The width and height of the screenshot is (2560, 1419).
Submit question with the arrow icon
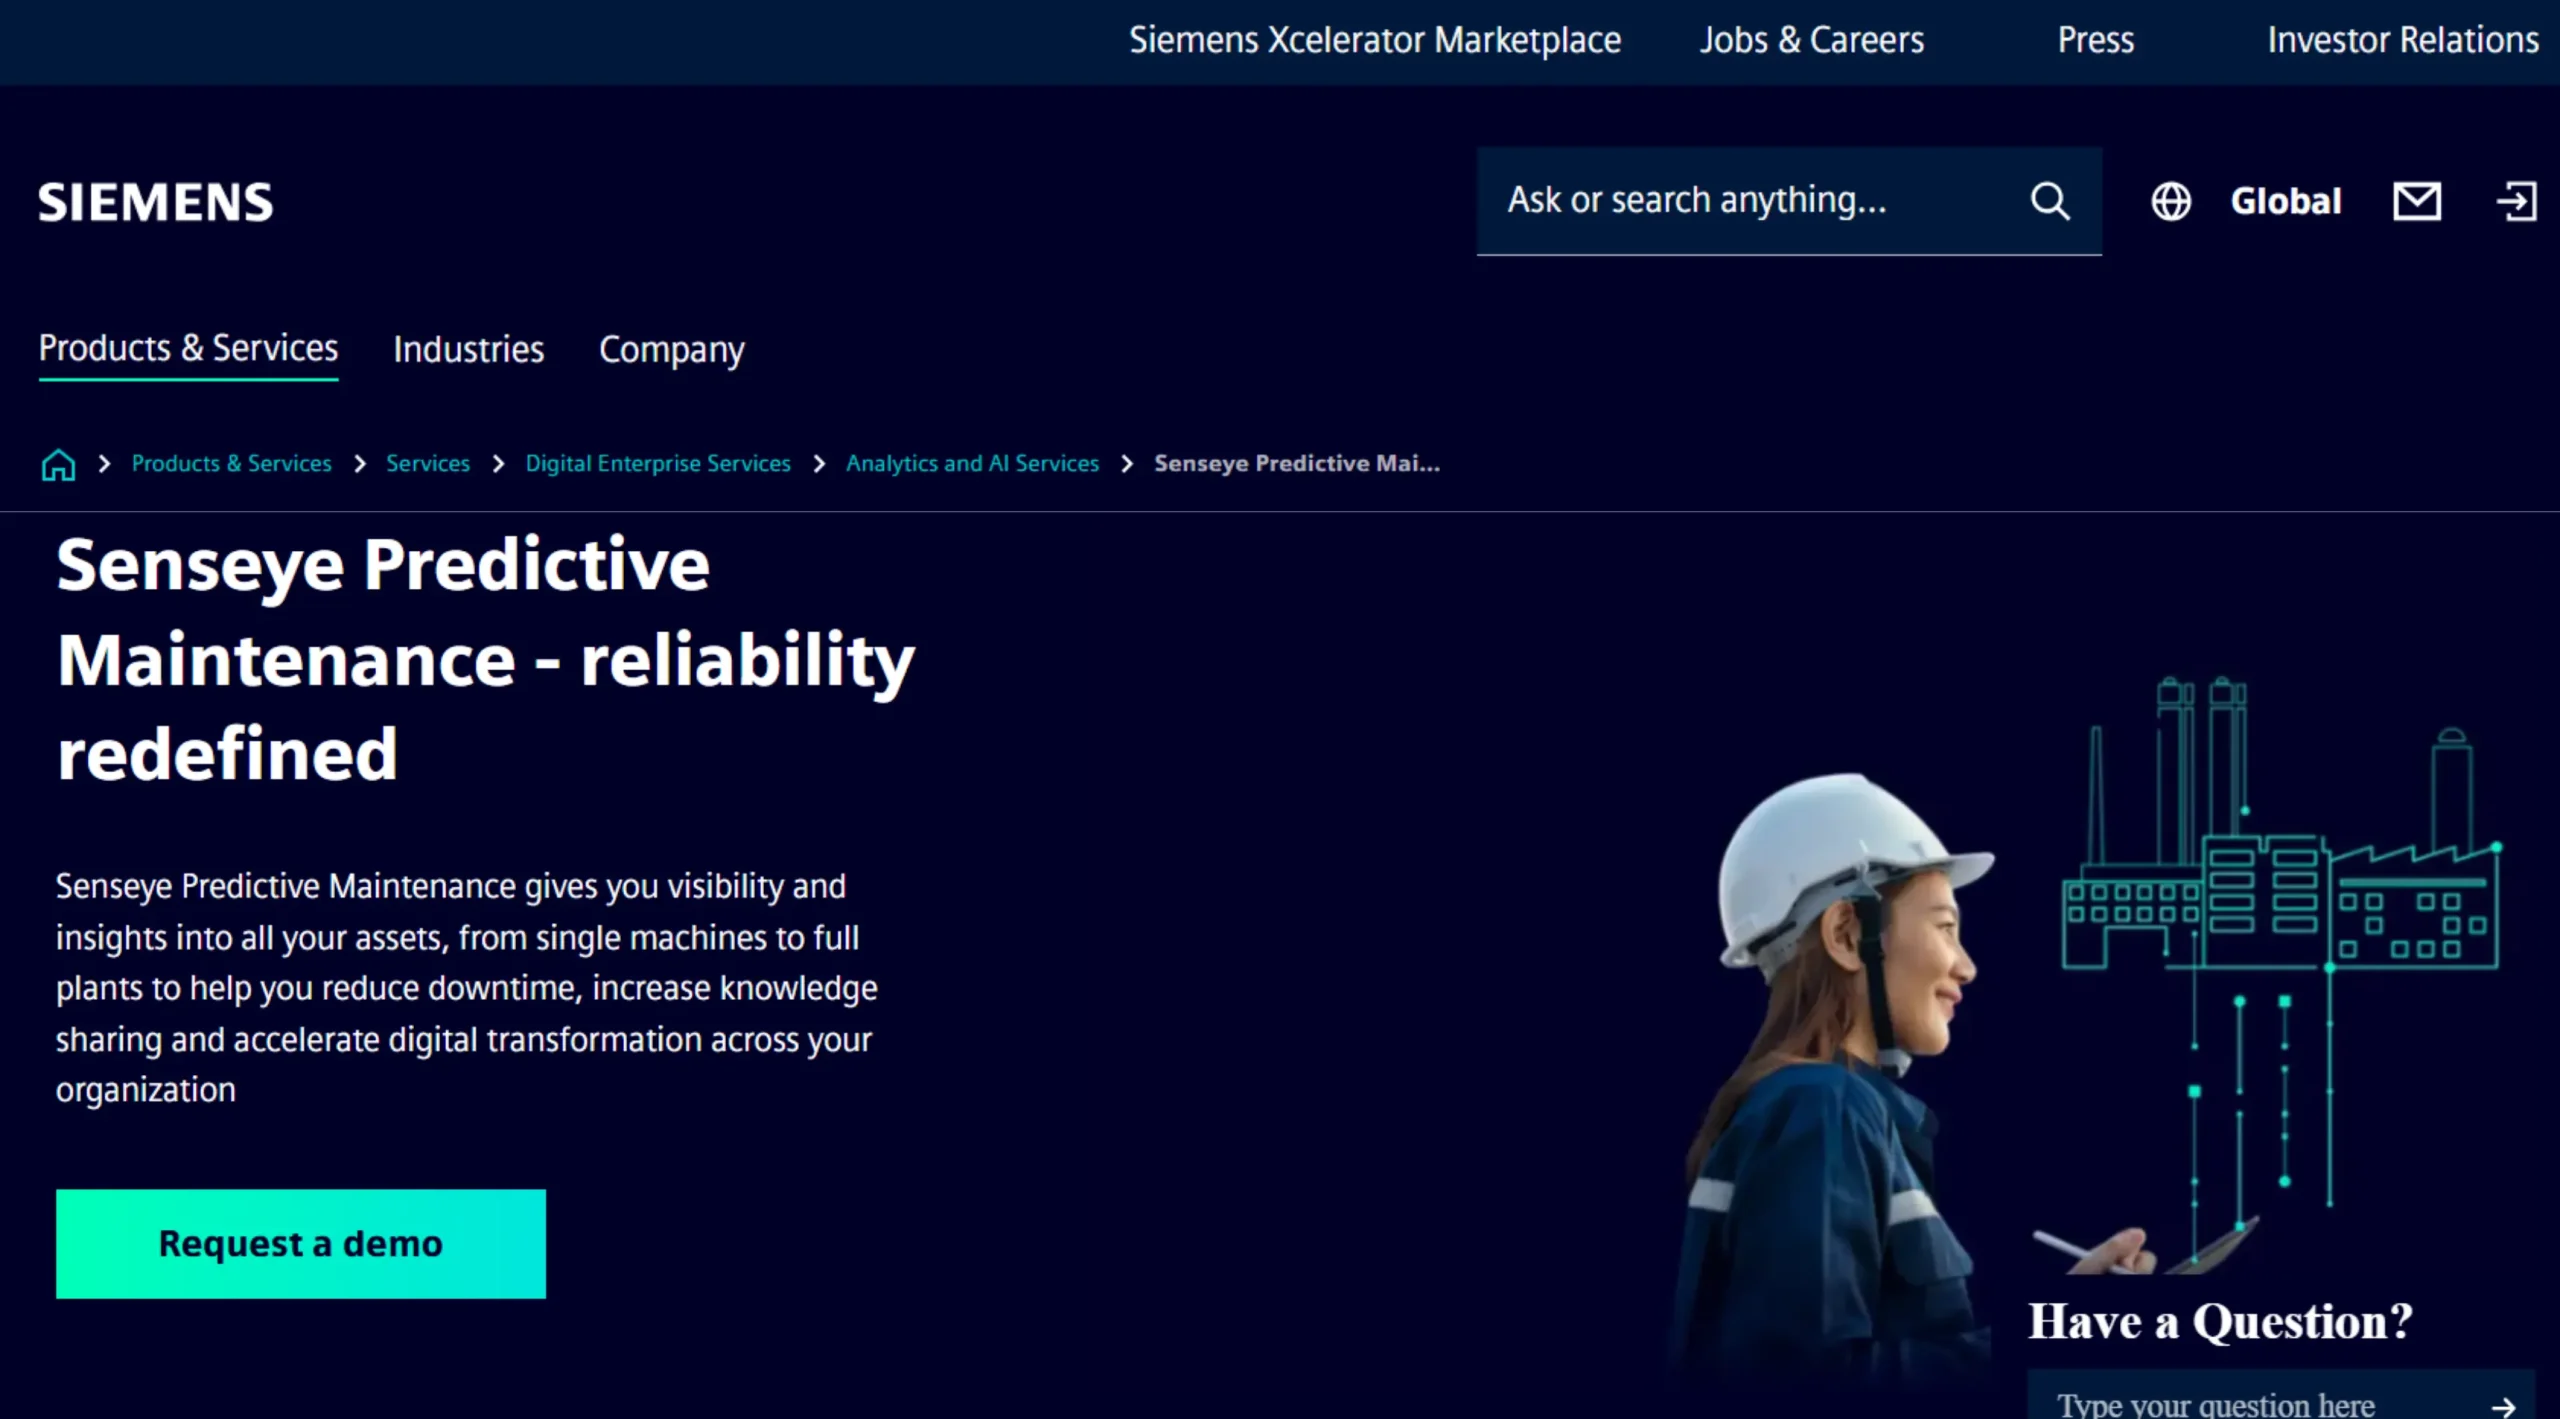(2503, 1405)
